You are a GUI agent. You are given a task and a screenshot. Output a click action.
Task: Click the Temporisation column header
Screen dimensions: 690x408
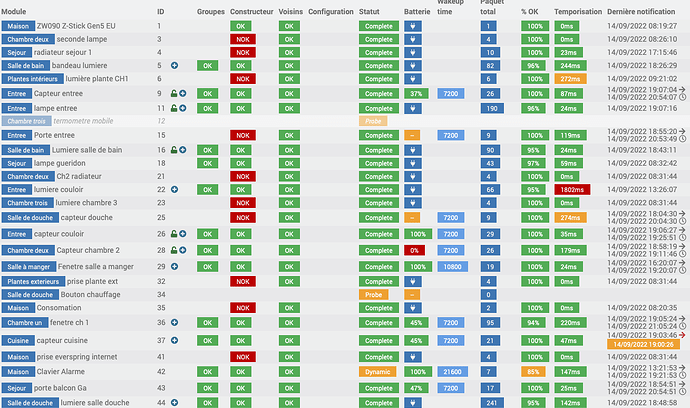pyautogui.click(x=578, y=12)
